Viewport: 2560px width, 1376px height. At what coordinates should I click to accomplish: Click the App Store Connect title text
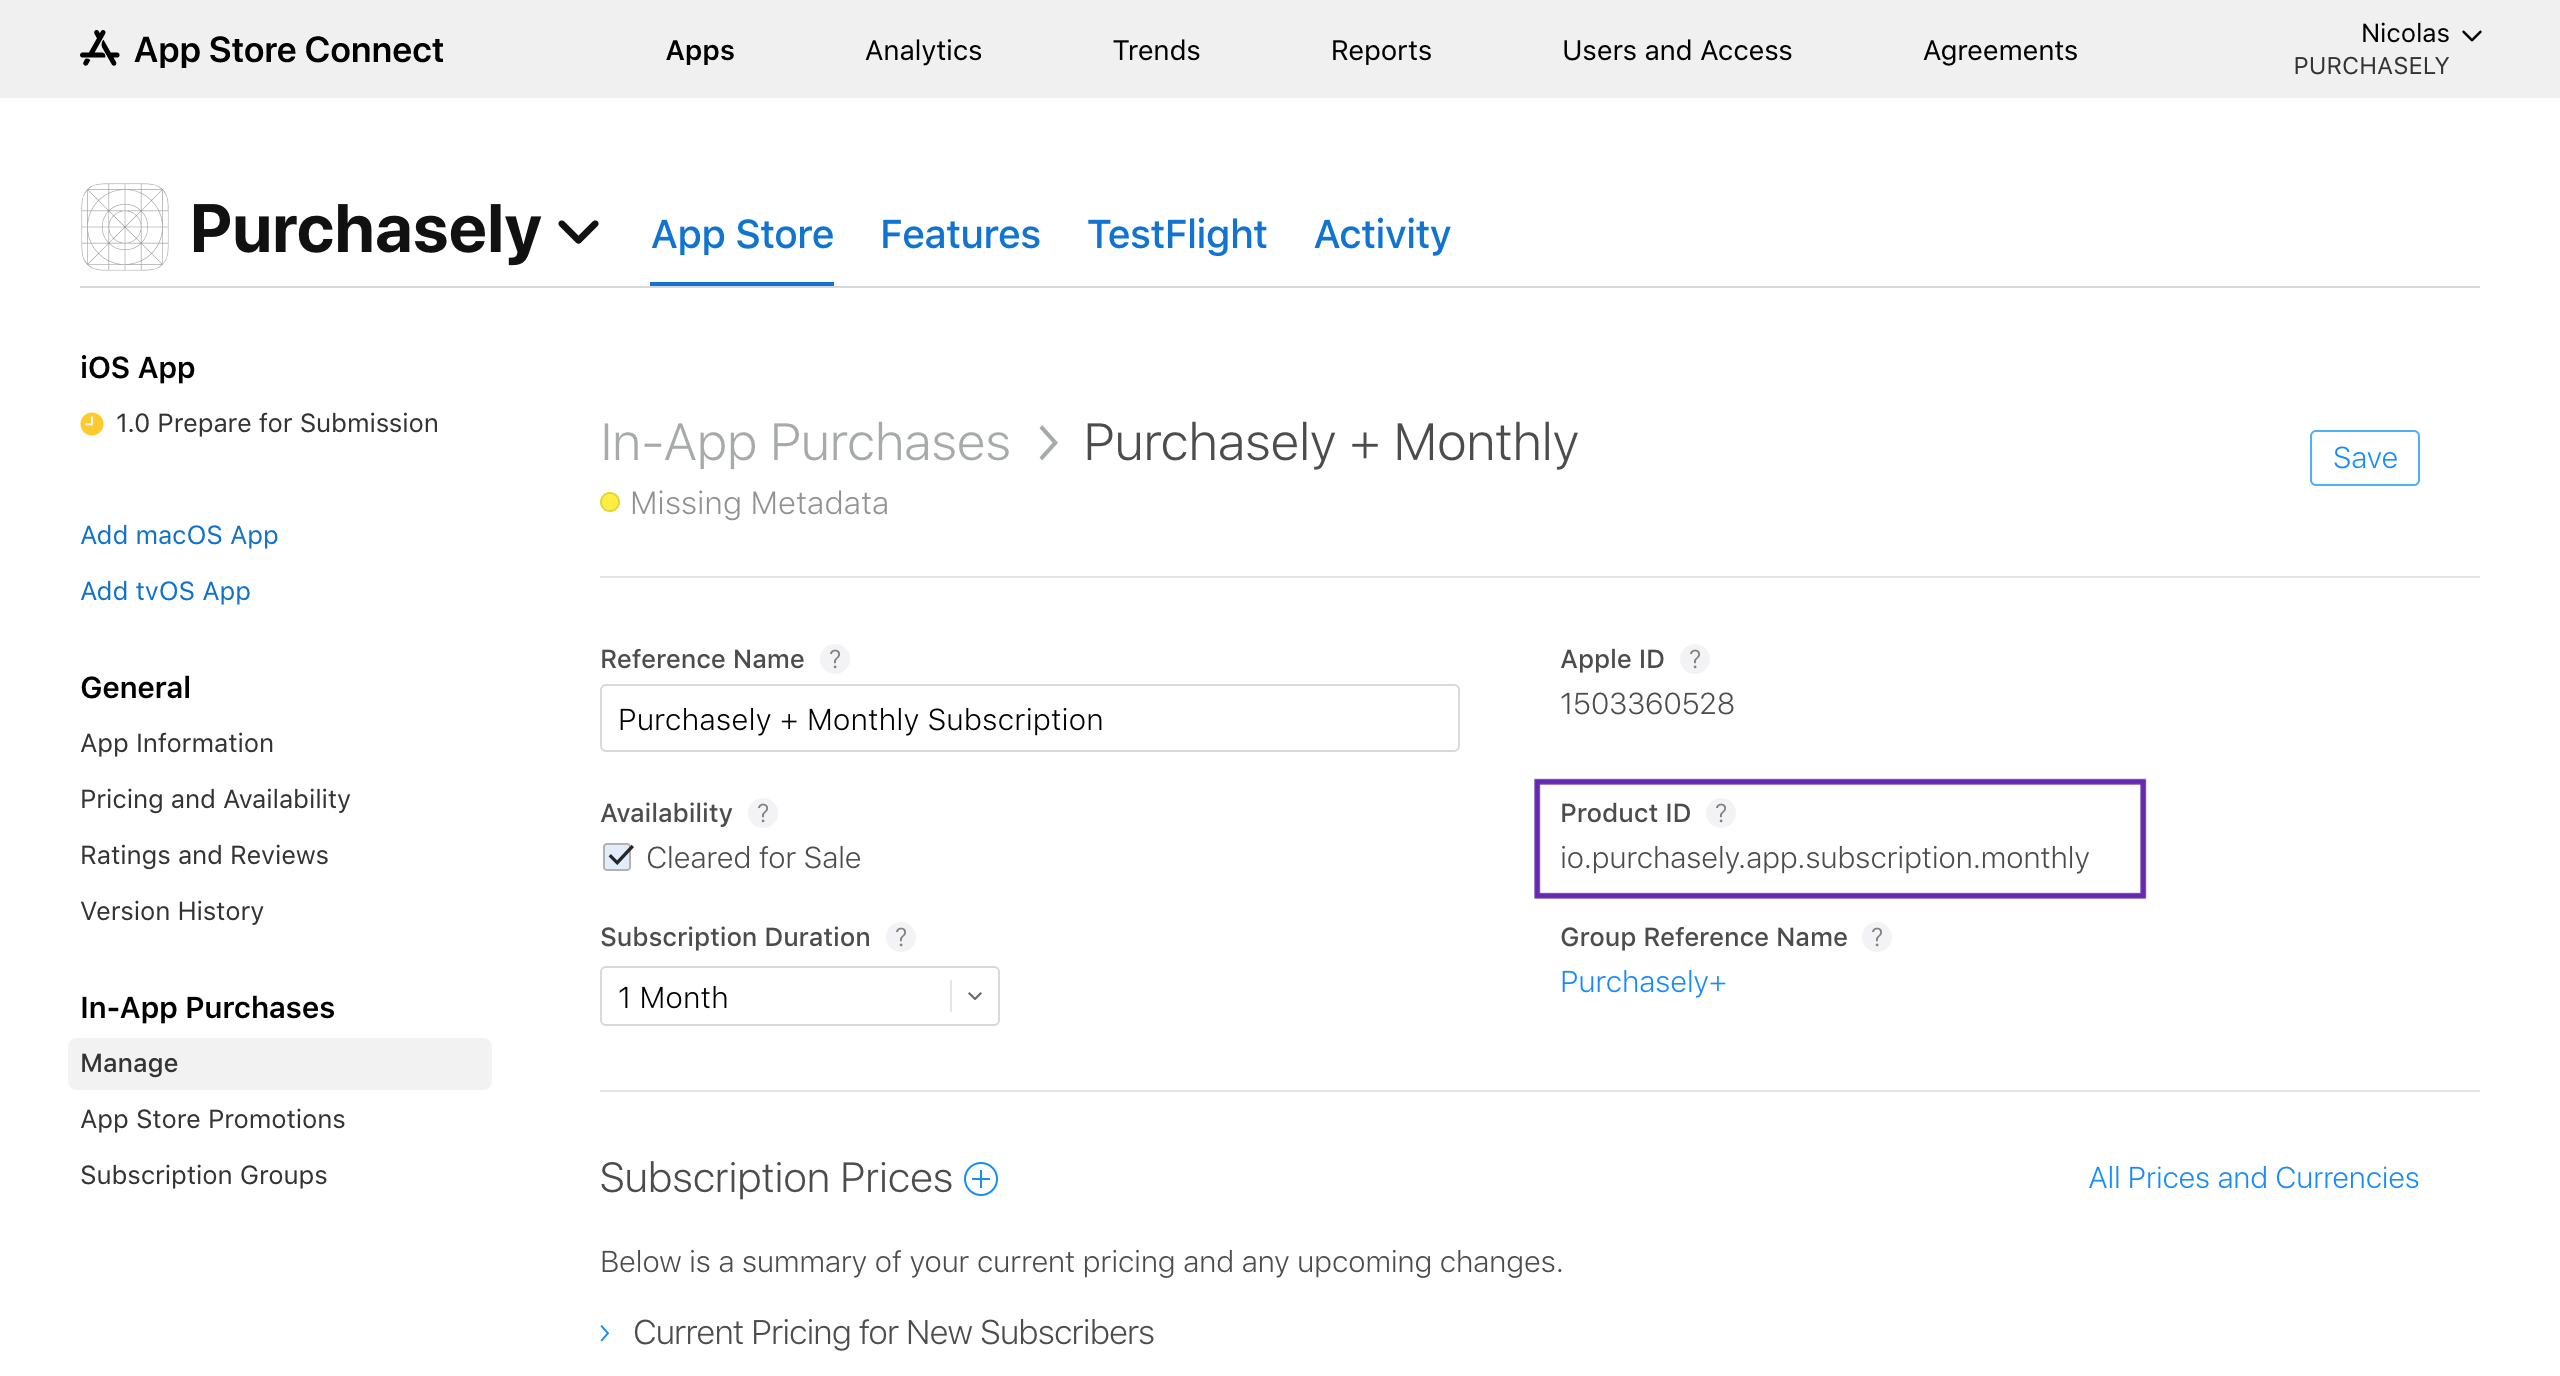pyautogui.click(x=288, y=49)
